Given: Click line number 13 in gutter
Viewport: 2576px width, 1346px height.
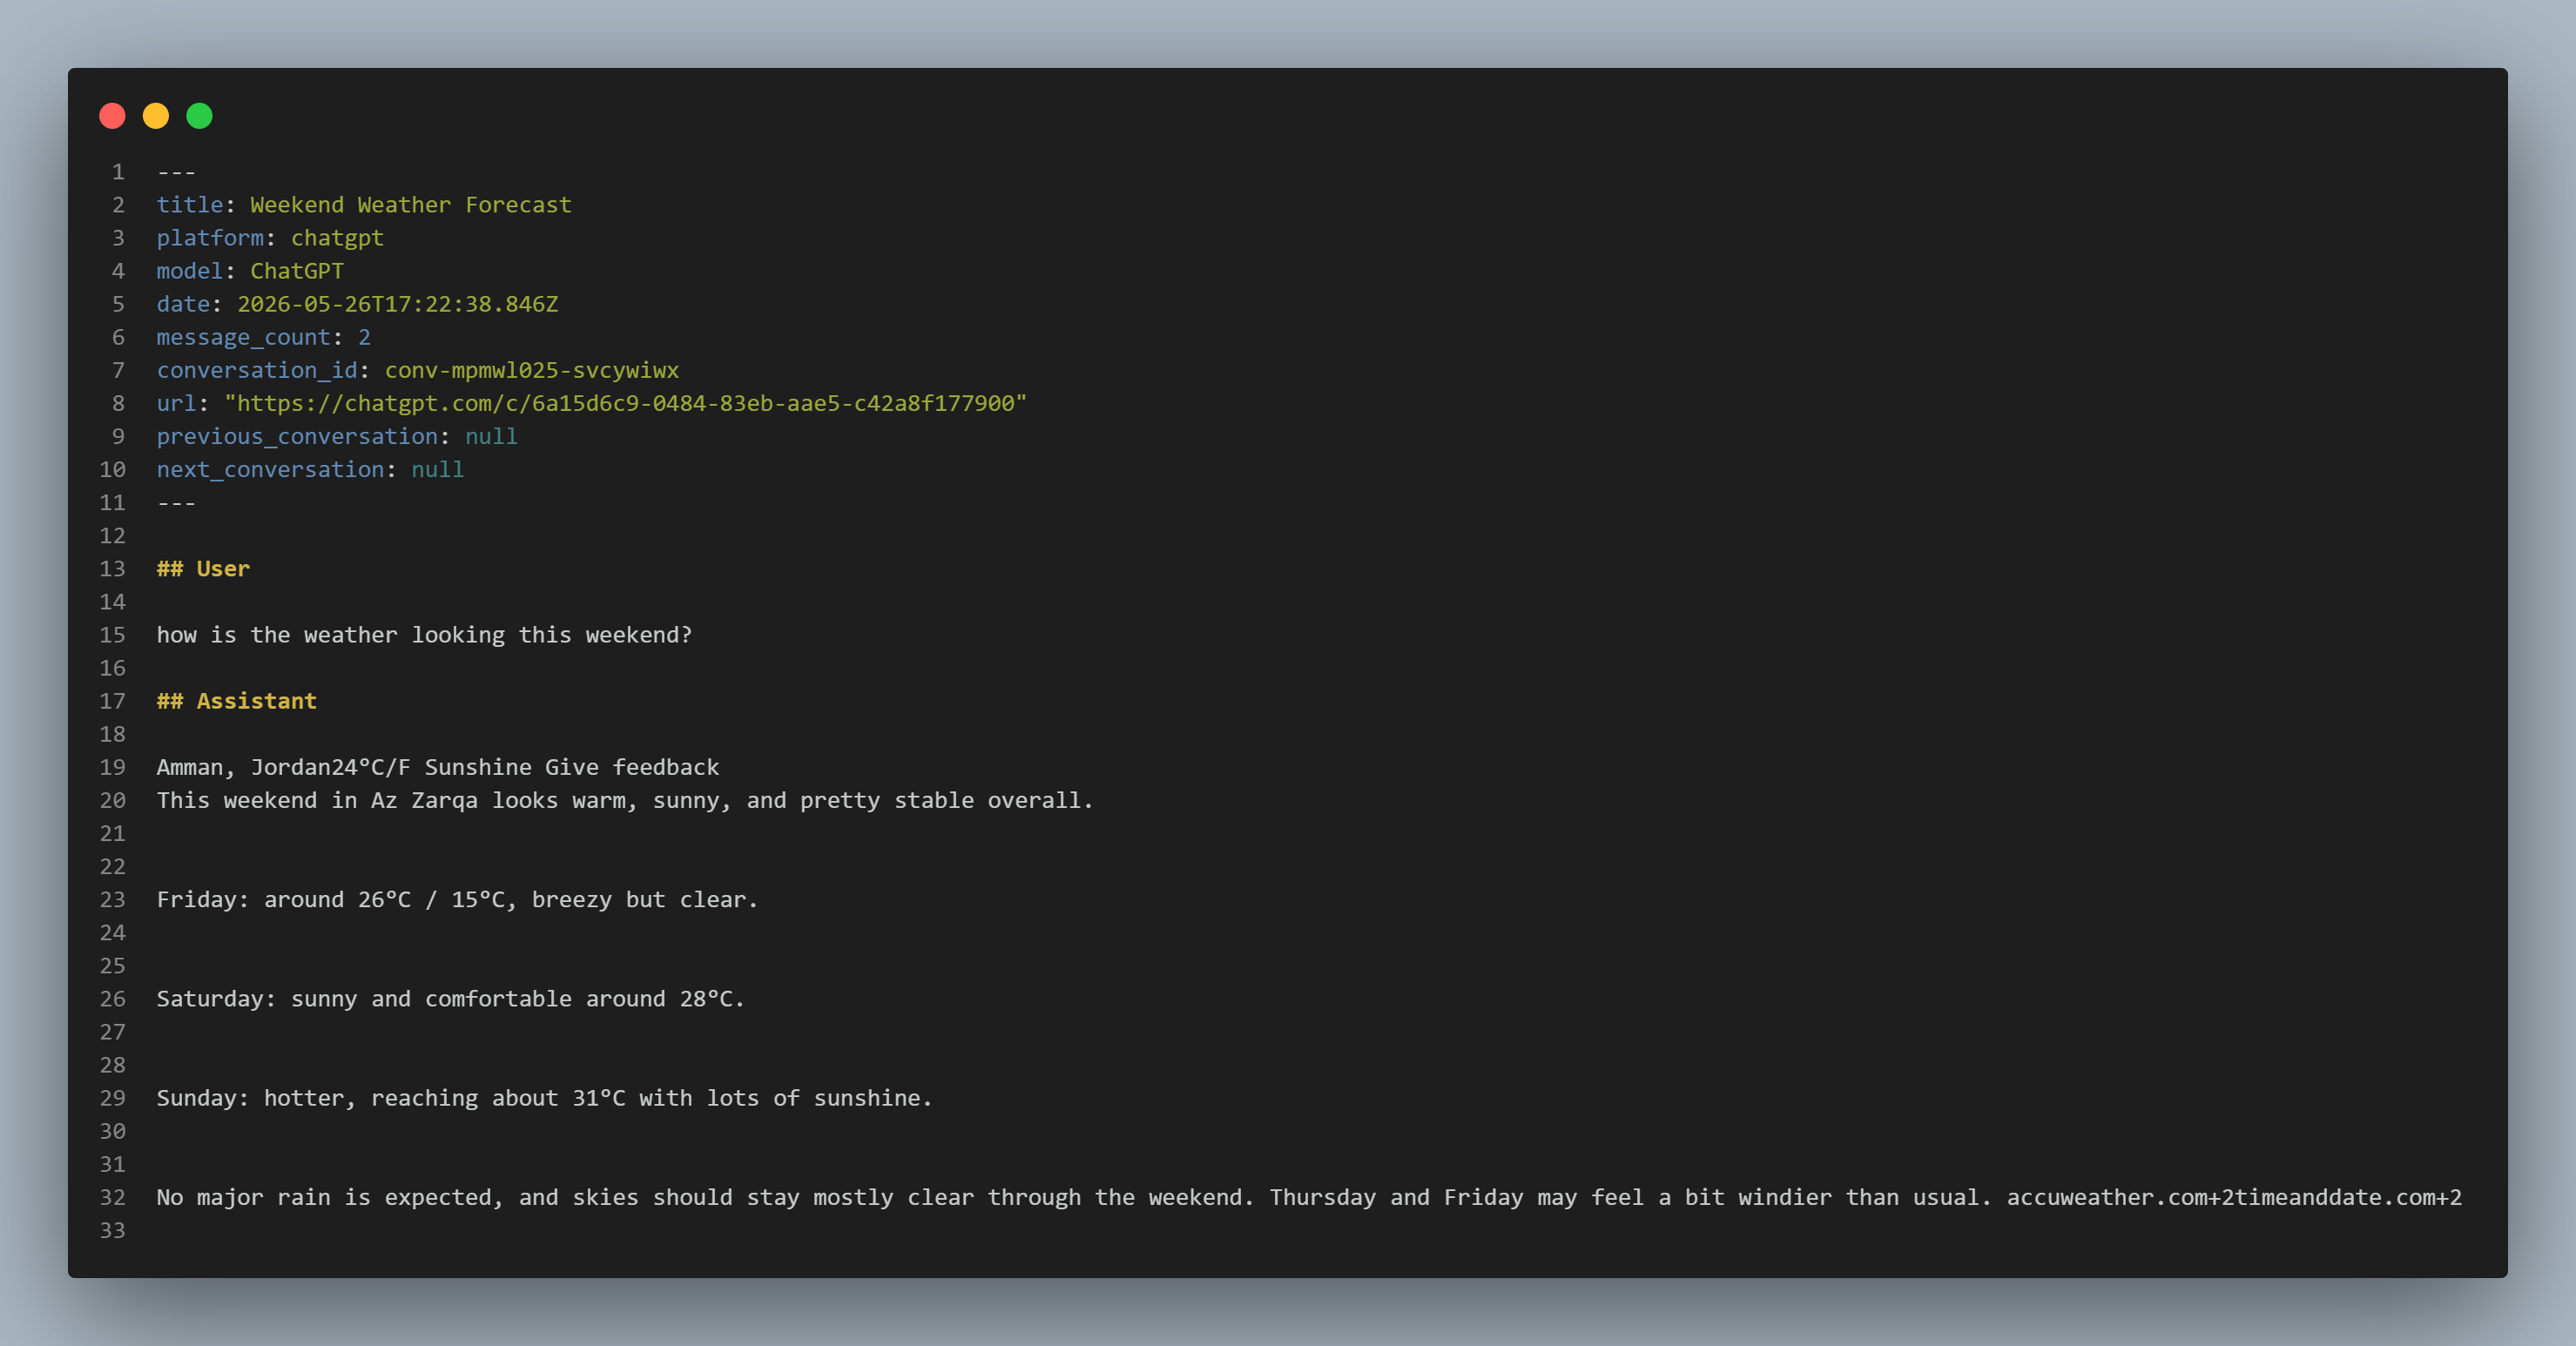Looking at the screenshot, I should tap(112, 569).
